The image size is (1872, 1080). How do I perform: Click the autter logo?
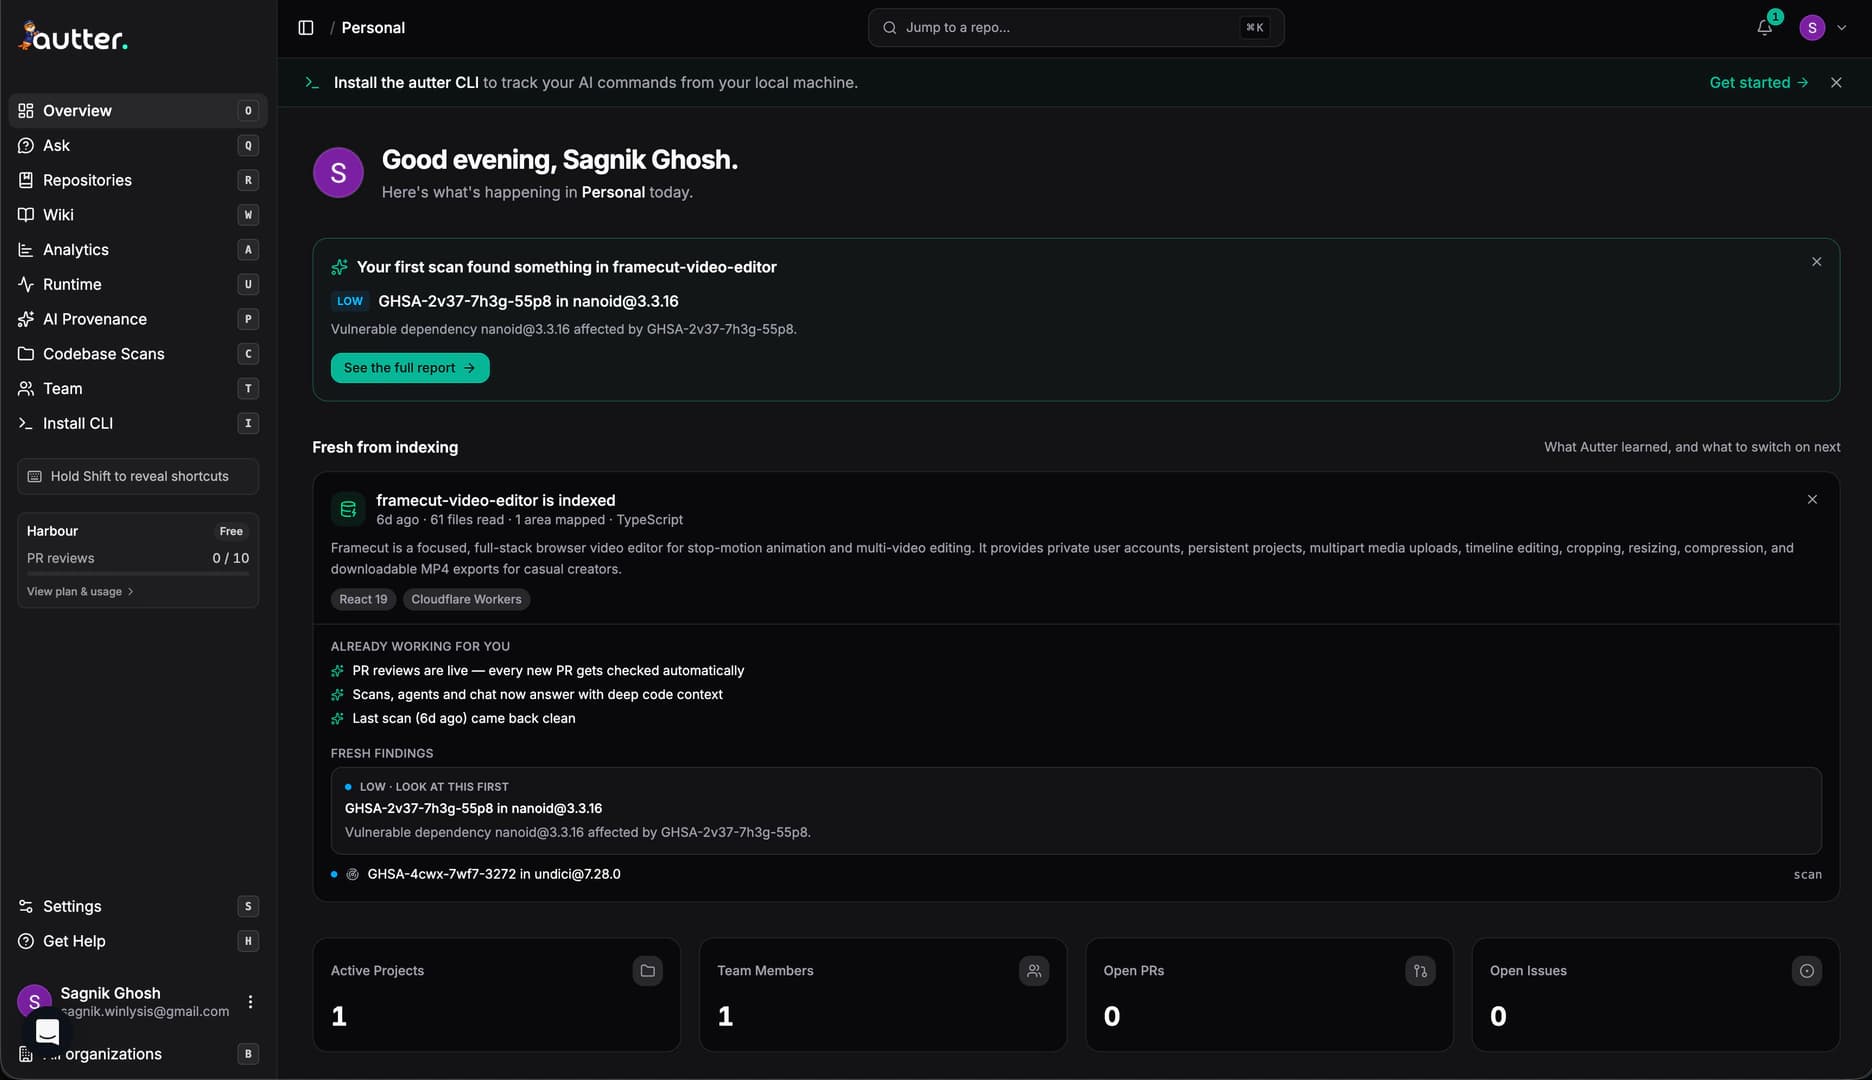pyautogui.click(x=73, y=37)
